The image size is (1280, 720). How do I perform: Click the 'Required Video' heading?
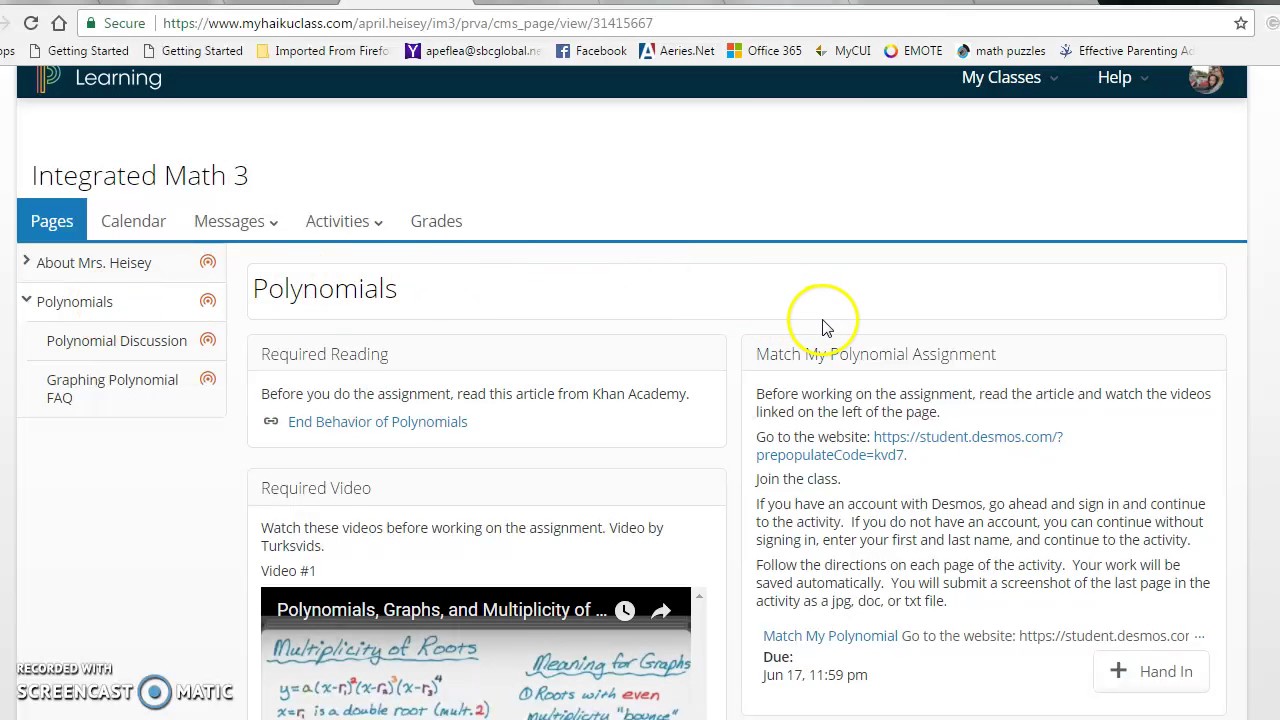click(316, 488)
